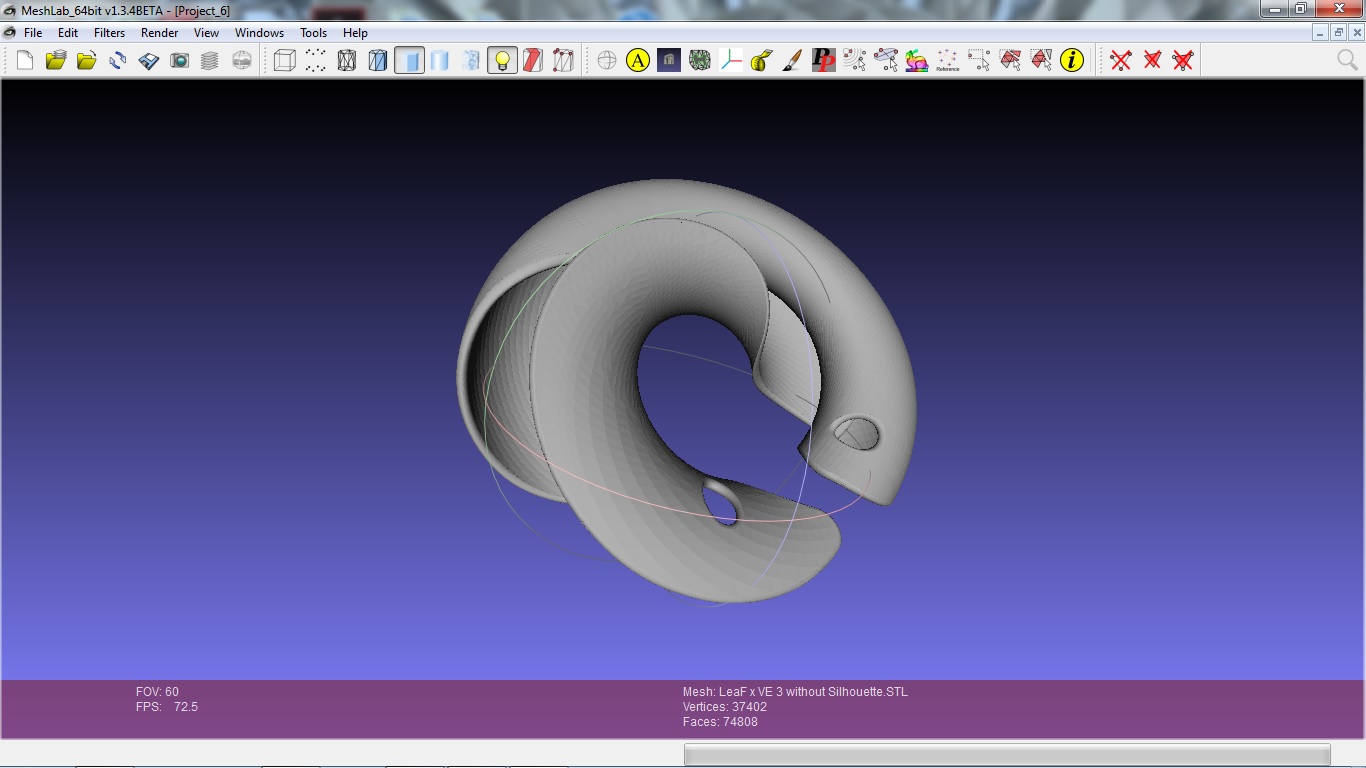
Task: Open the Render menu
Action: (x=160, y=33)
